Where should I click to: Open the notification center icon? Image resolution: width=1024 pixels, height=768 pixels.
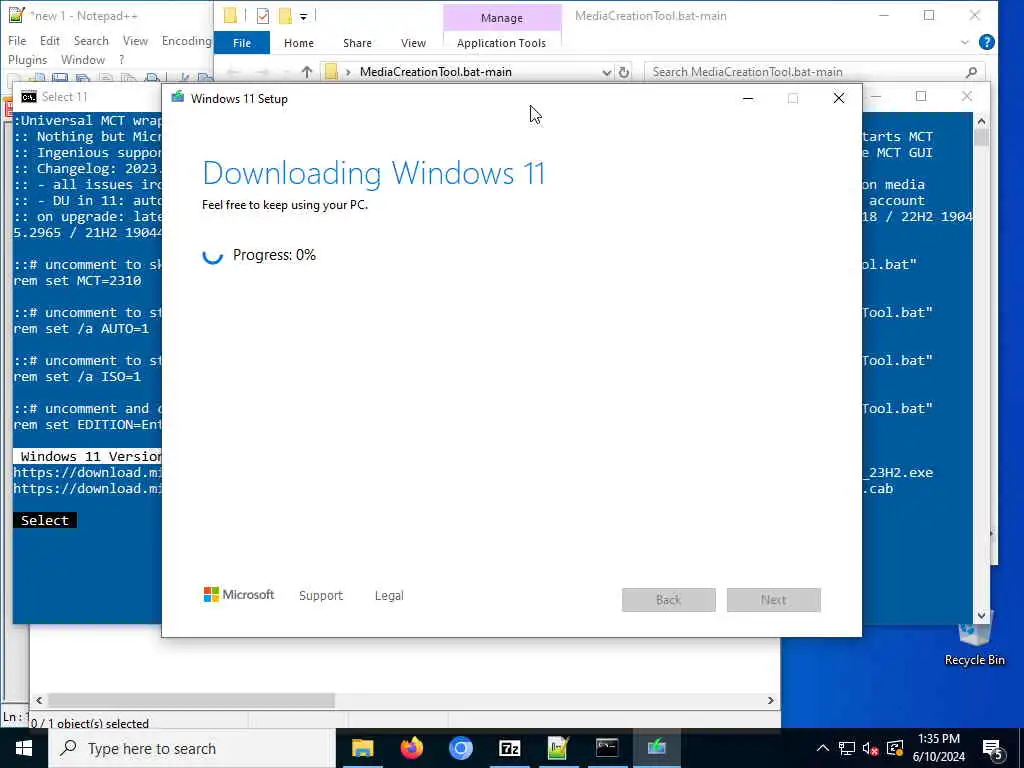click(x=993, y=749)
